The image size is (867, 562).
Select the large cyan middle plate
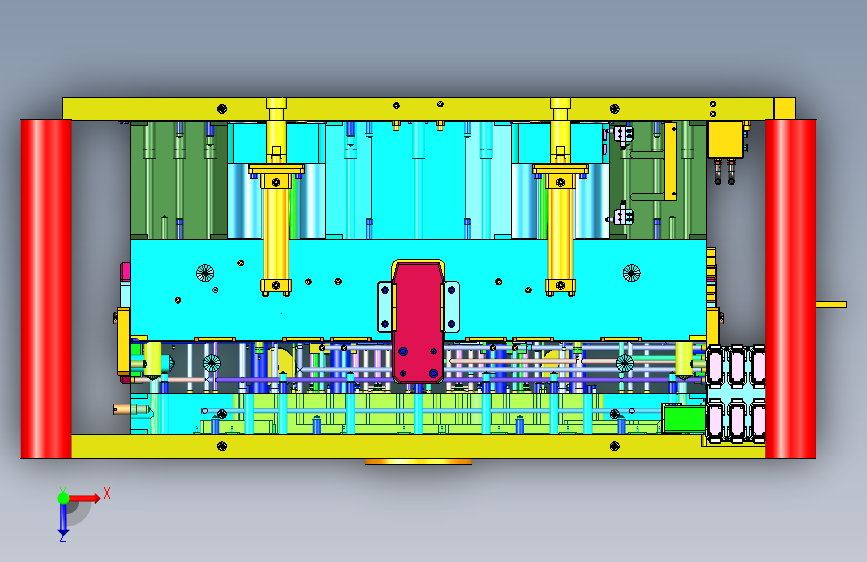point(418,290)
